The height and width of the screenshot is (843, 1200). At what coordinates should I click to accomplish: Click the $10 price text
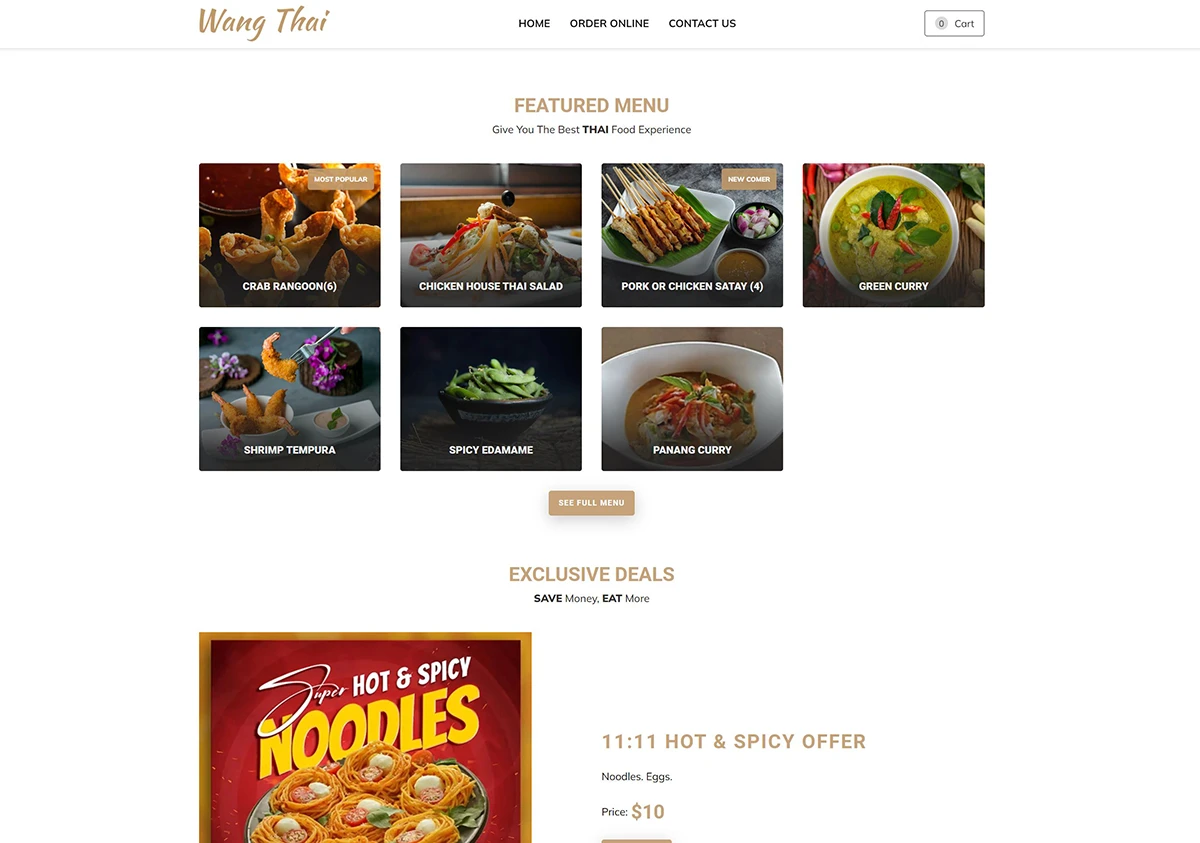click(648, 812)
